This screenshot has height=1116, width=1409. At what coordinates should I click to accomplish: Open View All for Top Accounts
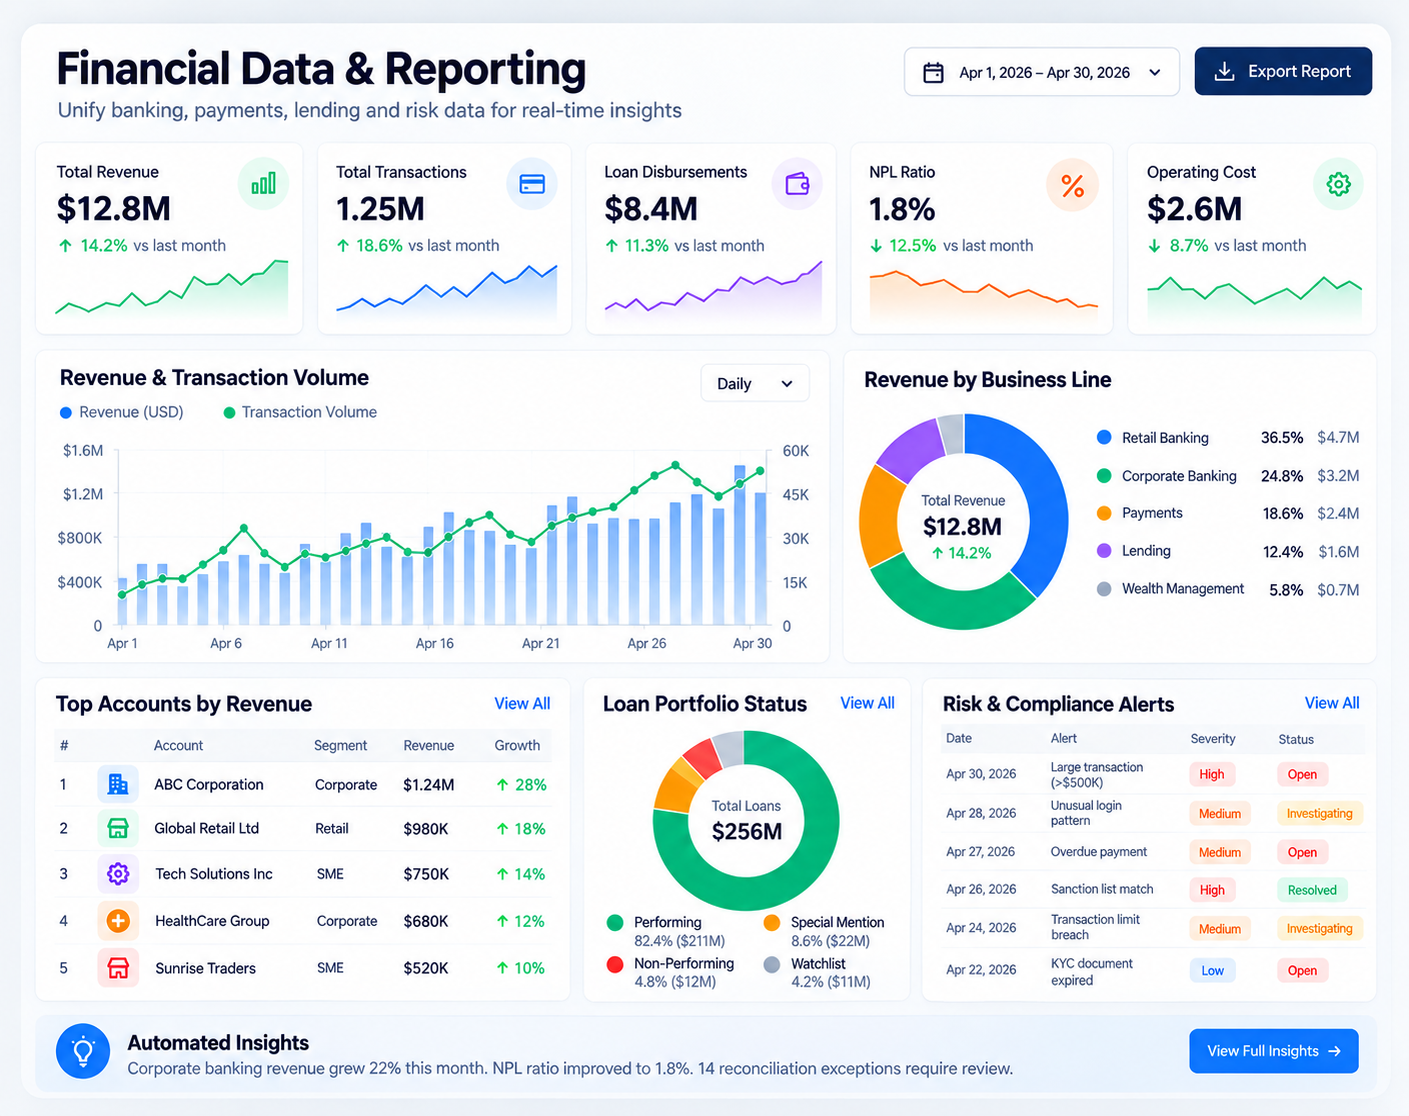coord(522,704)
